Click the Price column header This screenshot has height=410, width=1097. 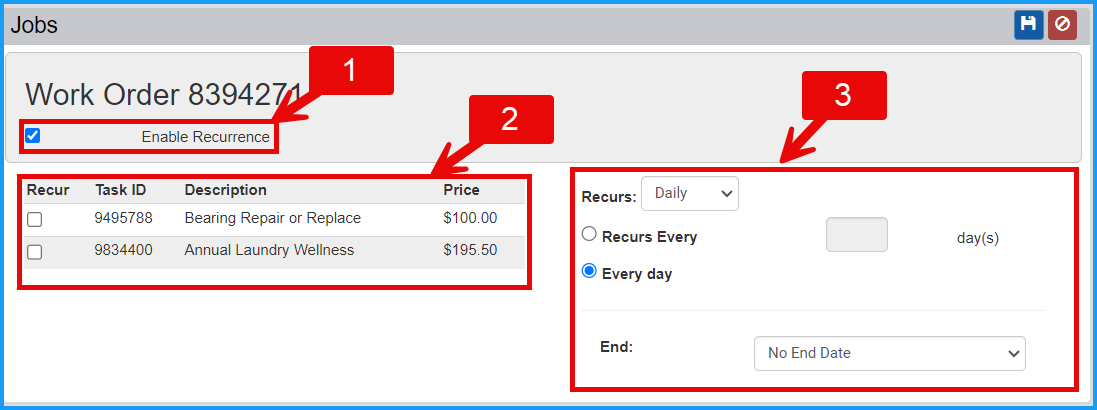(462, 190)
